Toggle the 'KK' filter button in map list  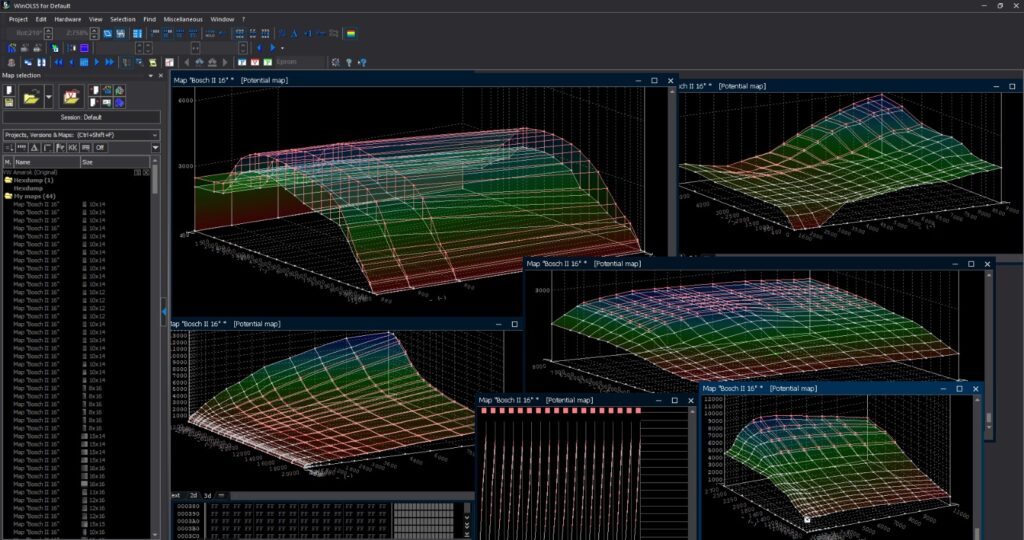click(x=73, y=147)
